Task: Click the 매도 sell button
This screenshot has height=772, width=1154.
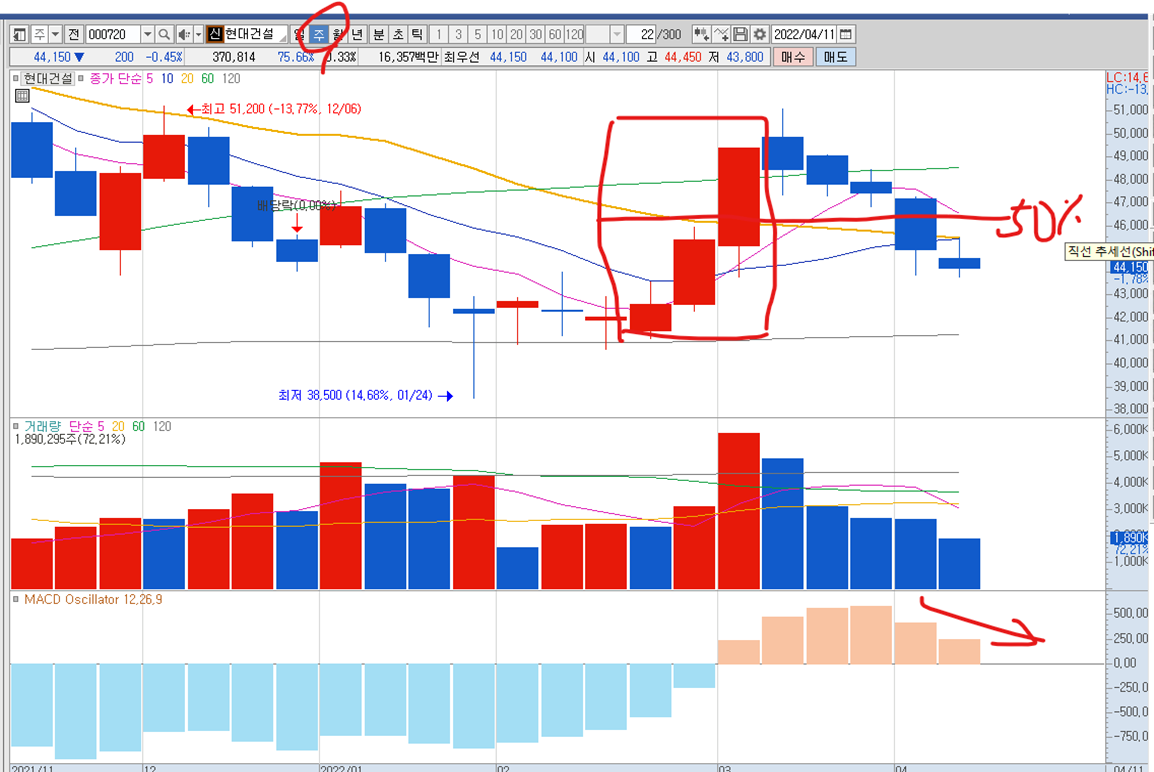Action: 835,57
